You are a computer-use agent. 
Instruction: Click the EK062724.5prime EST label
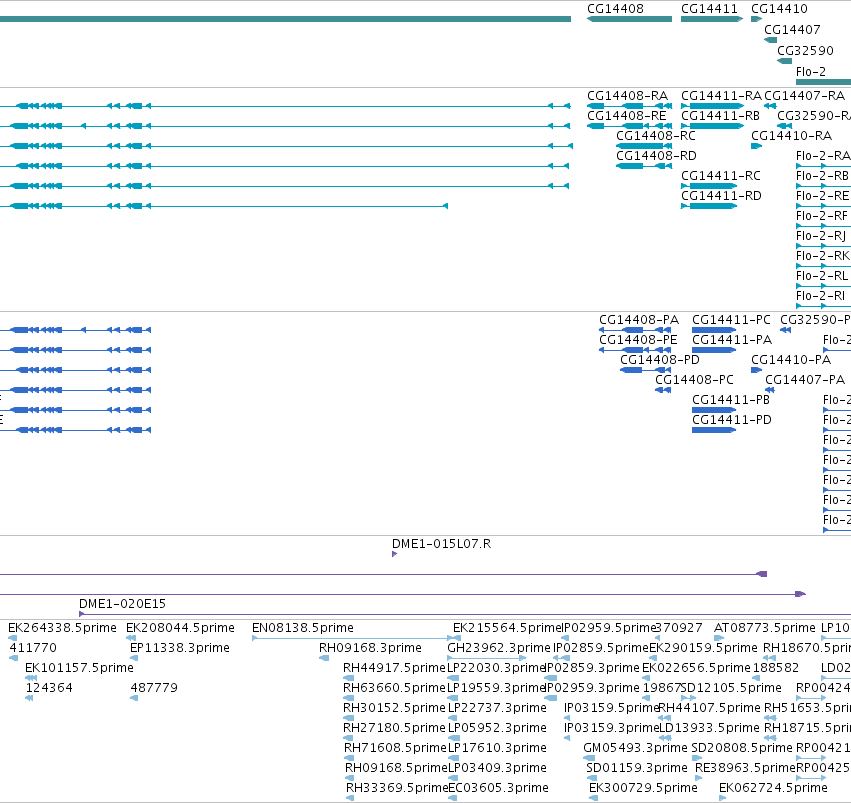(773, 788)
